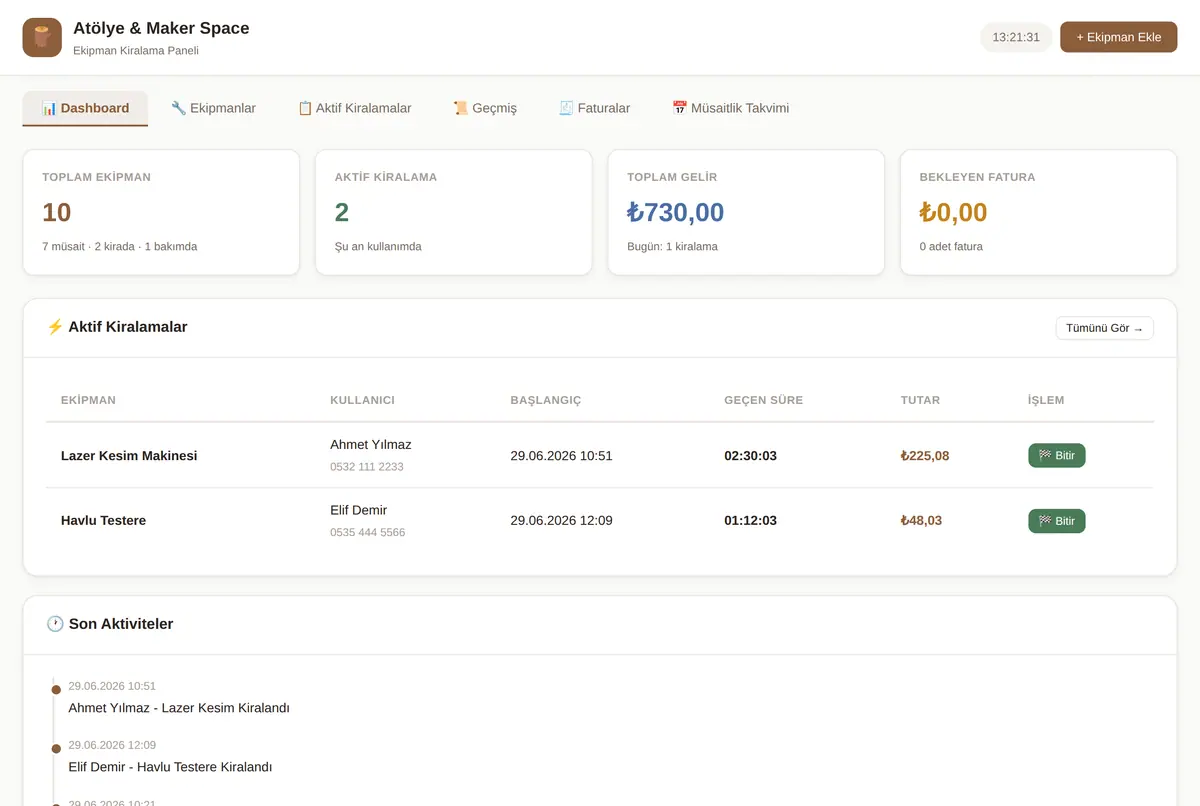Click the Lazer Kesim Makinesi equipment name

click(129, 455)
